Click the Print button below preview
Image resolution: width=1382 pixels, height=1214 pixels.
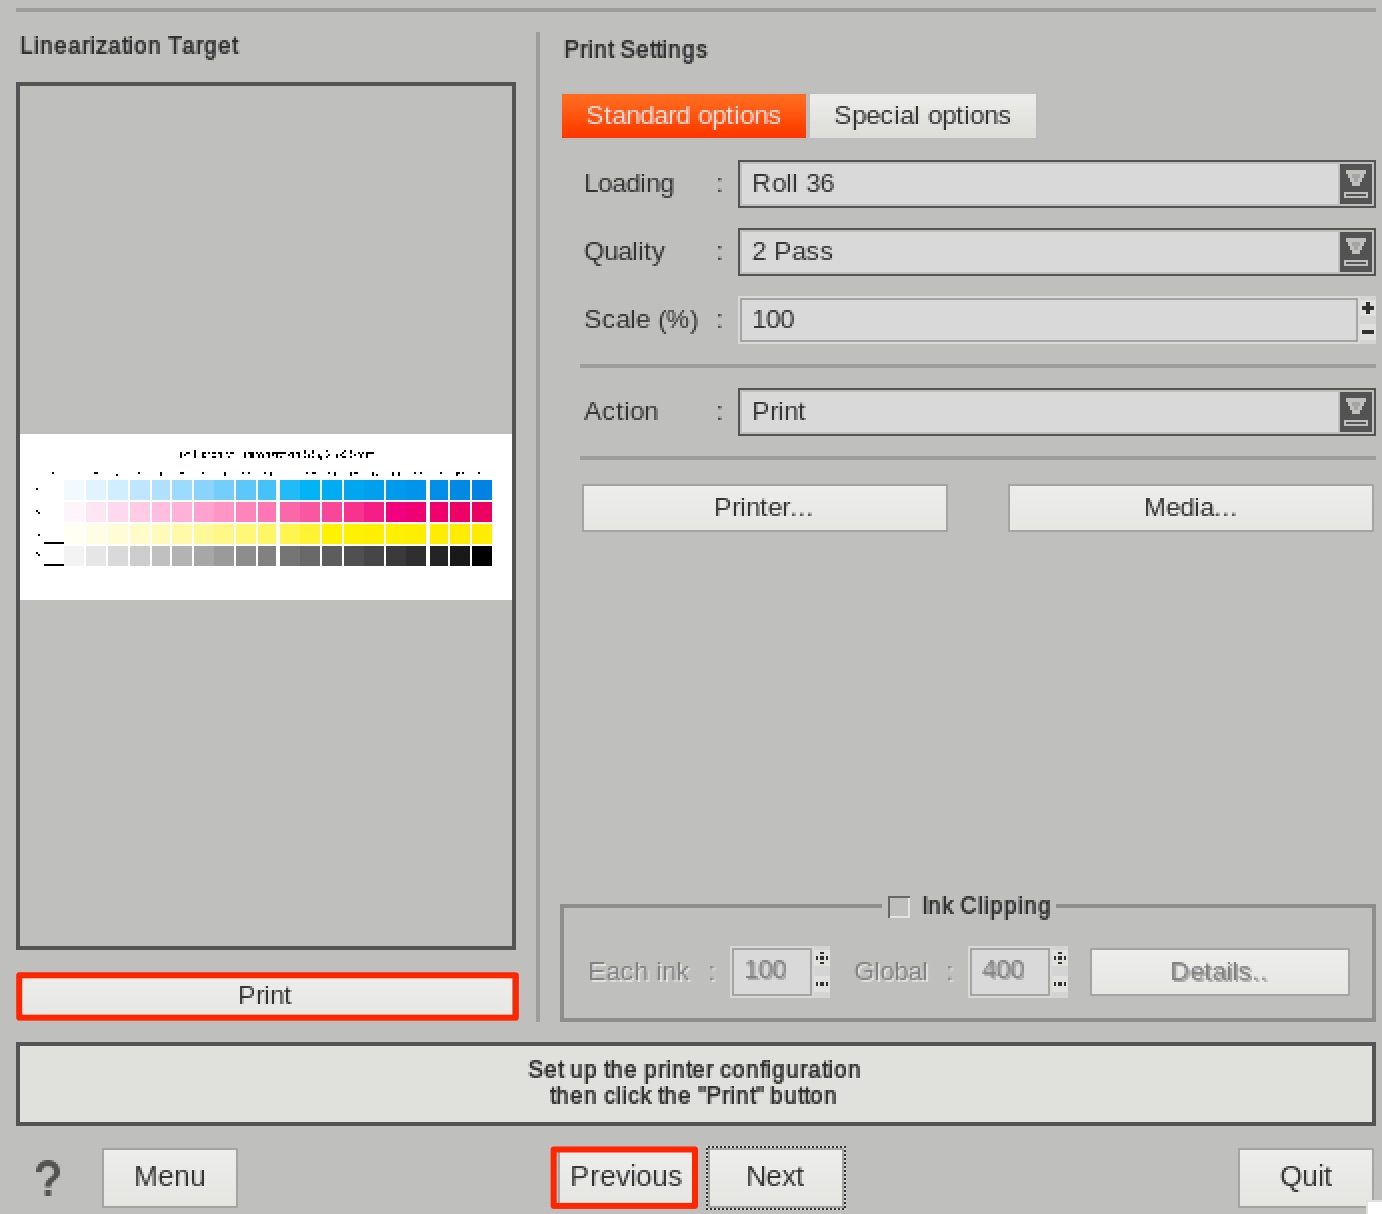pyautogui.click(x=266, y=996)
